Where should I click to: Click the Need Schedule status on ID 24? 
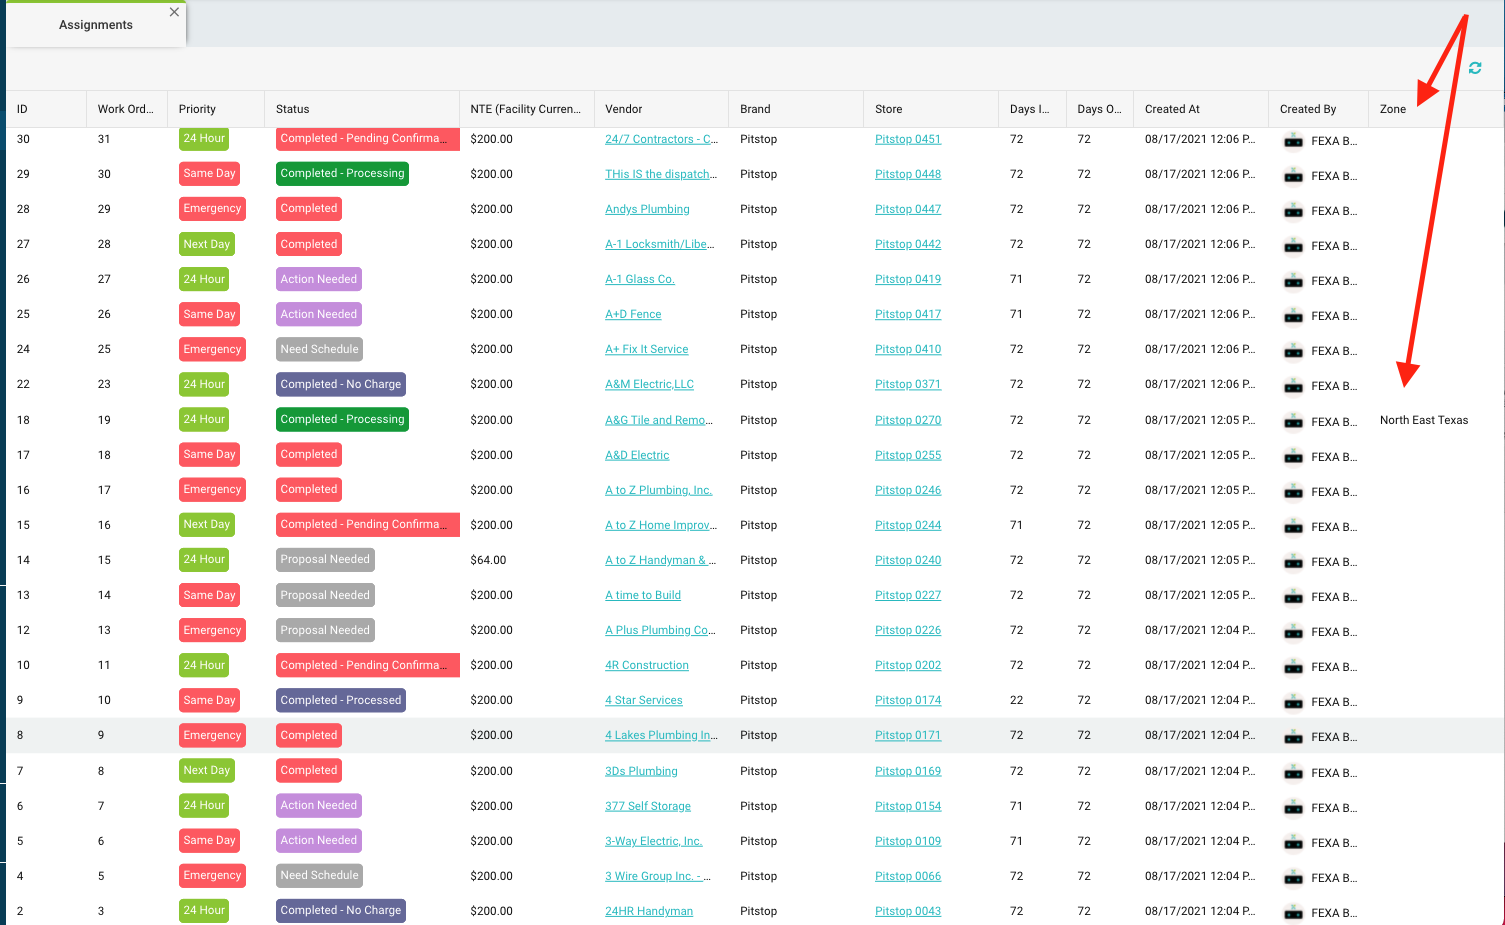319,349
